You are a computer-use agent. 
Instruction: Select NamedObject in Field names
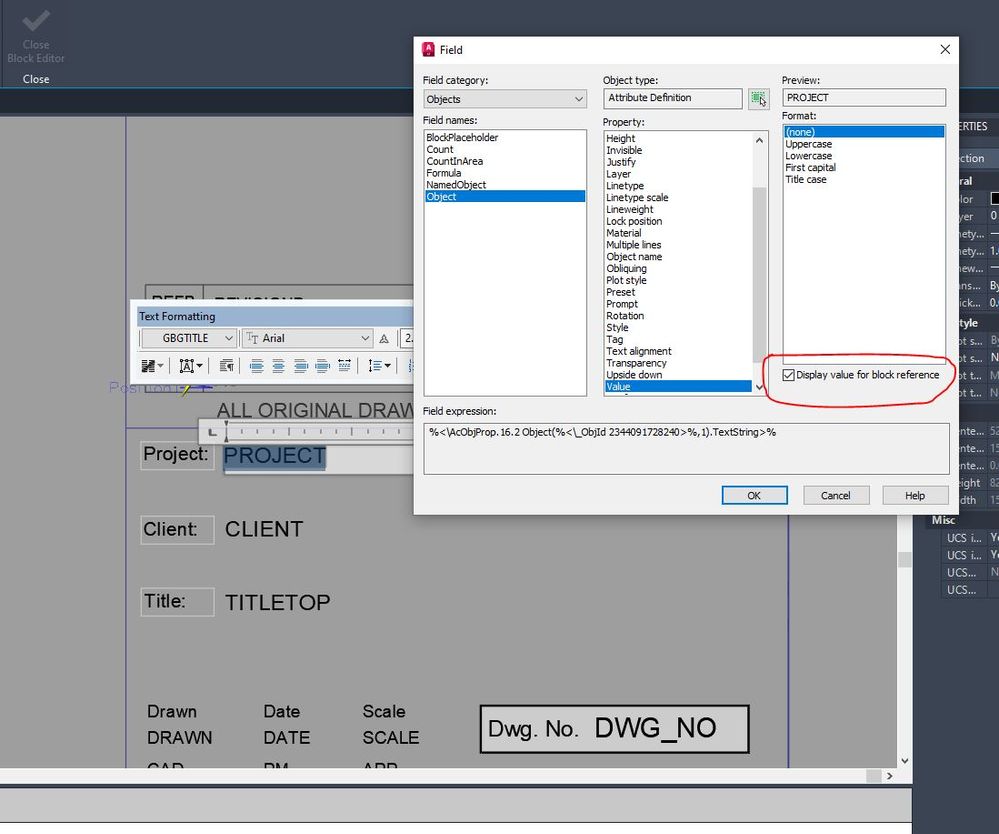(x=456, y=185)
